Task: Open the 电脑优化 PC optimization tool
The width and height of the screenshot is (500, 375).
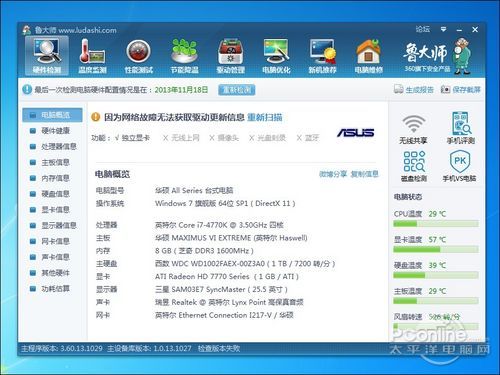Action: (276, 56)
